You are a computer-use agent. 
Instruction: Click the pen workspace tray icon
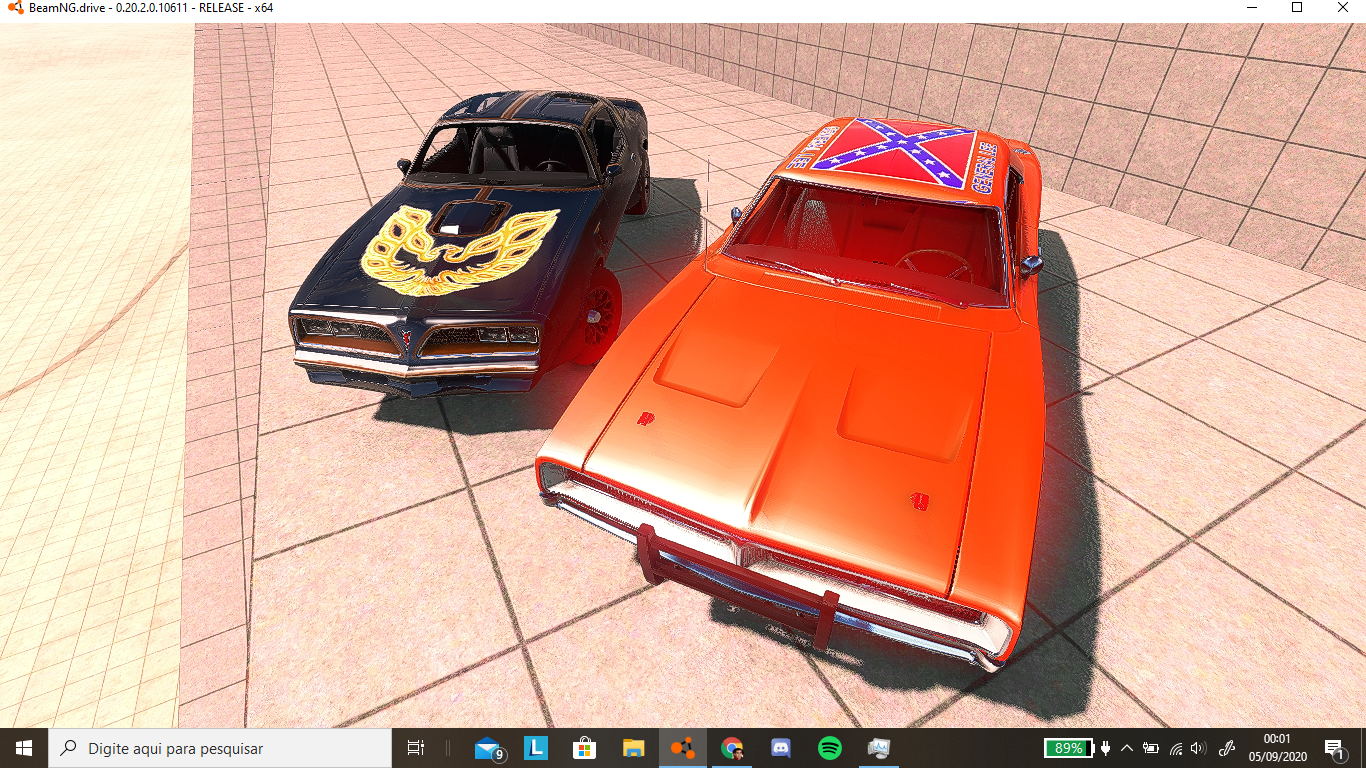coord(1229,747)
